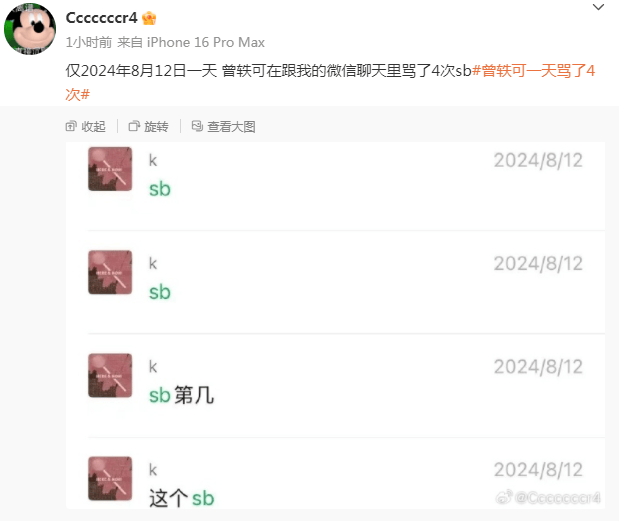
Task: Open Cccccccr4's Mickey Mouse profile avatar
Action: point(30,29)
